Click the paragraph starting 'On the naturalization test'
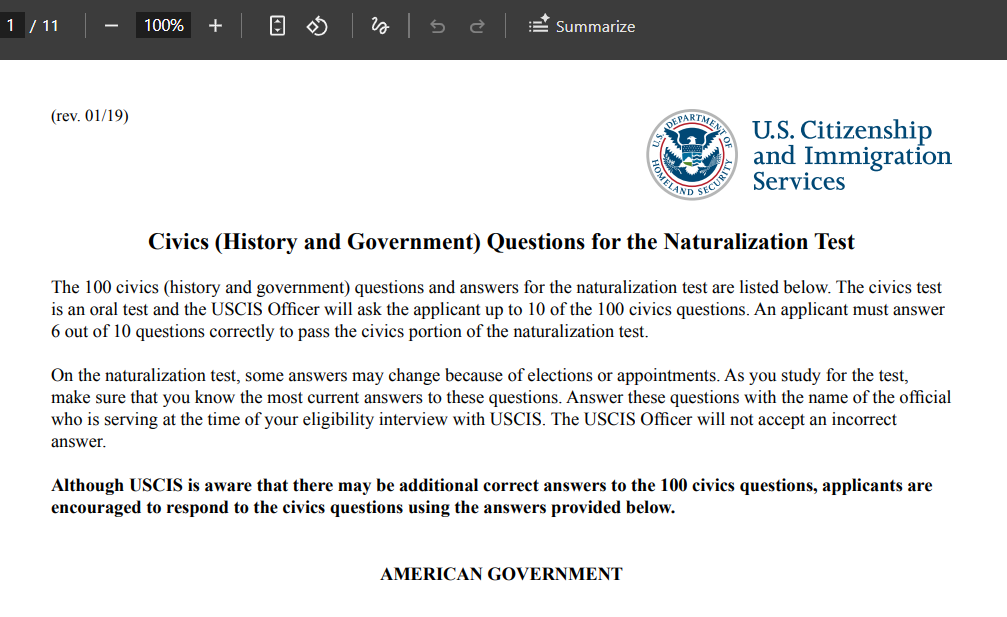This screenshot has height=617, width=1007. (501, 408)
